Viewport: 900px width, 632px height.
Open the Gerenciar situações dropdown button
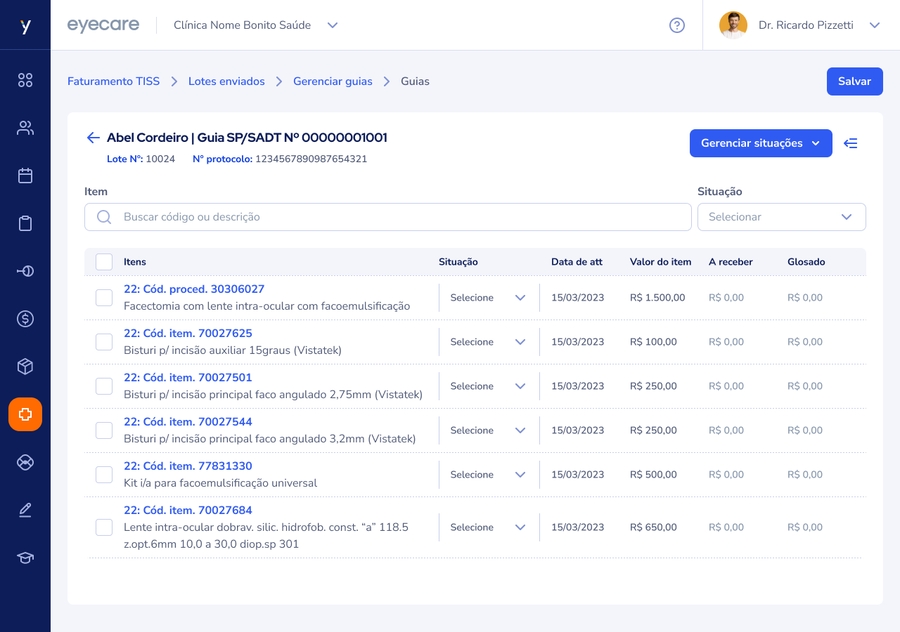tap(760, 143)
